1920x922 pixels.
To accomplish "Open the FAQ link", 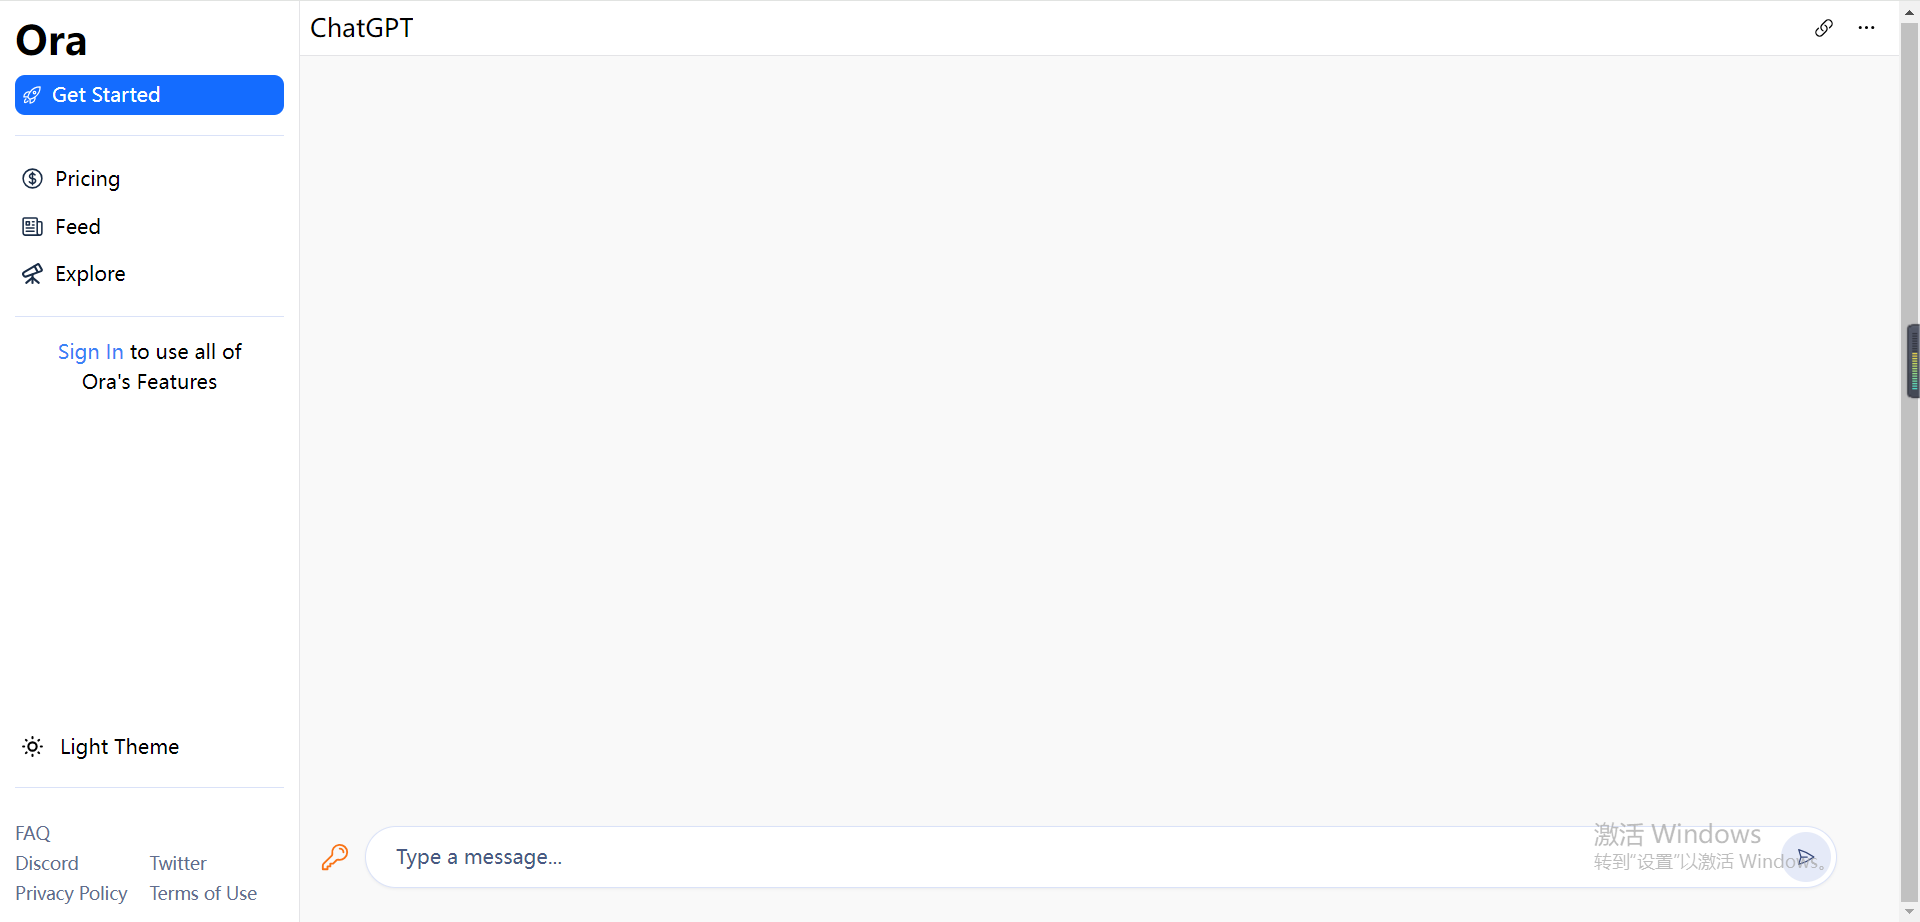I will 33,833.
